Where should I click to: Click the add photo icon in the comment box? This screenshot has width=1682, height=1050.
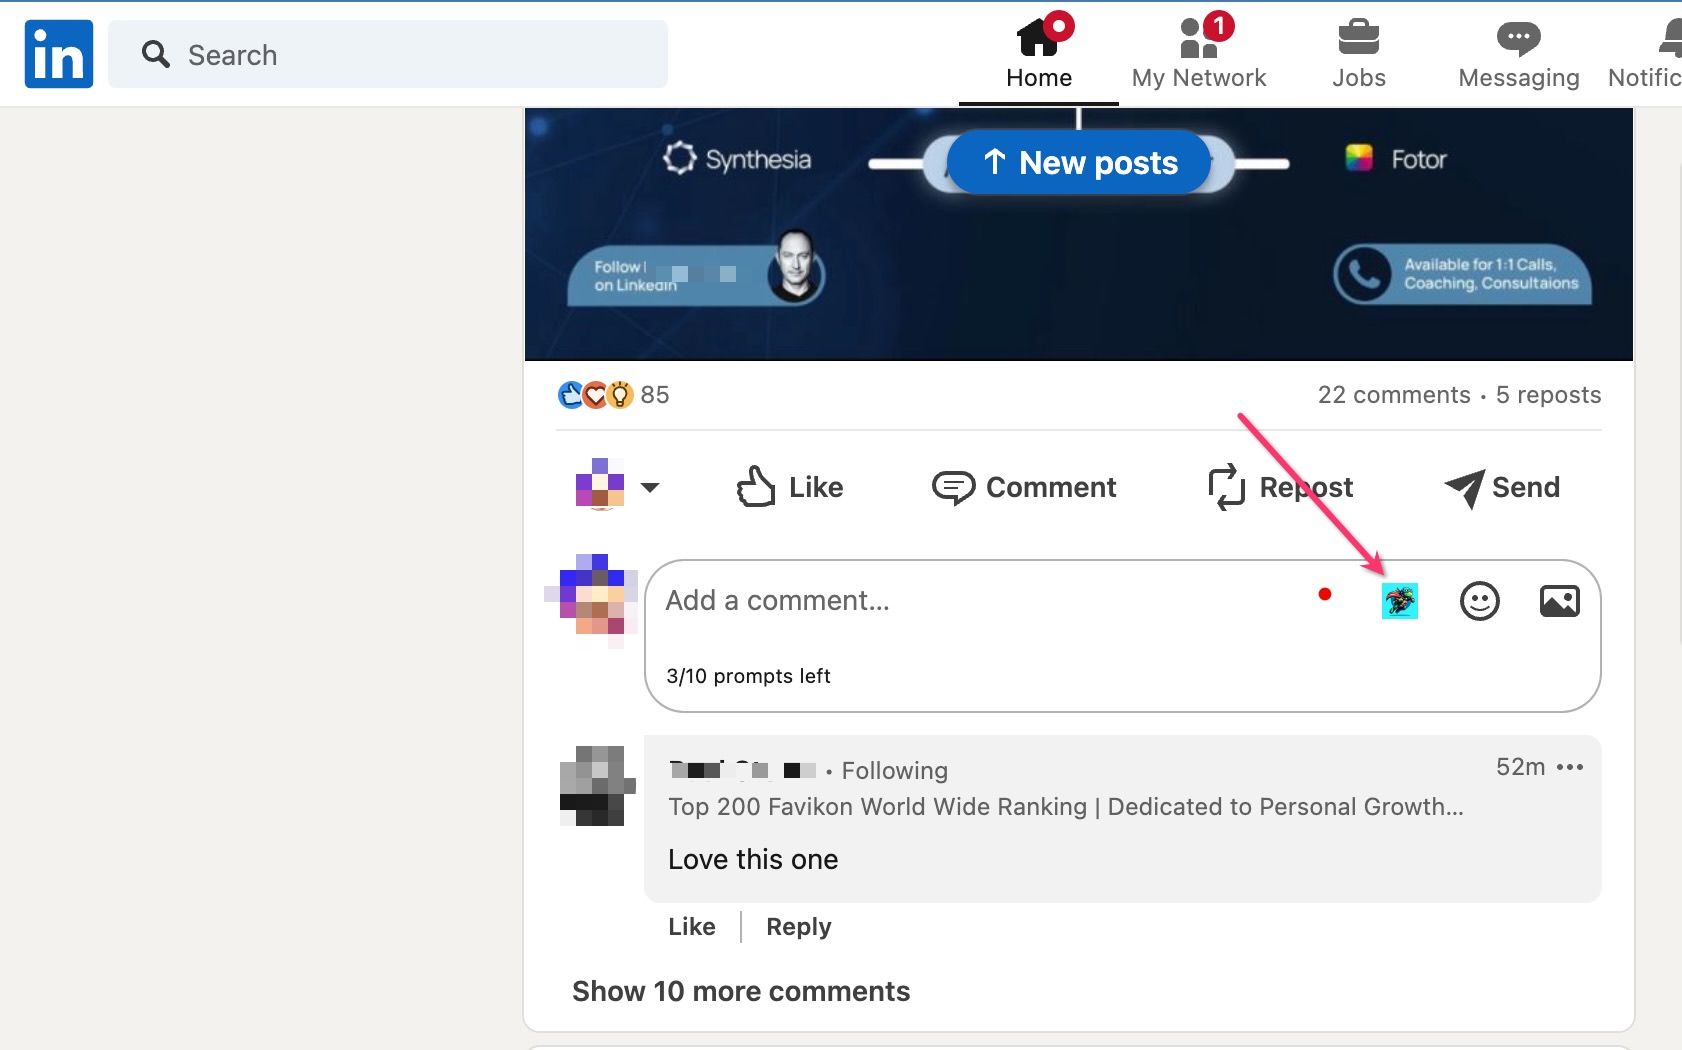[x=1560, y=601]
